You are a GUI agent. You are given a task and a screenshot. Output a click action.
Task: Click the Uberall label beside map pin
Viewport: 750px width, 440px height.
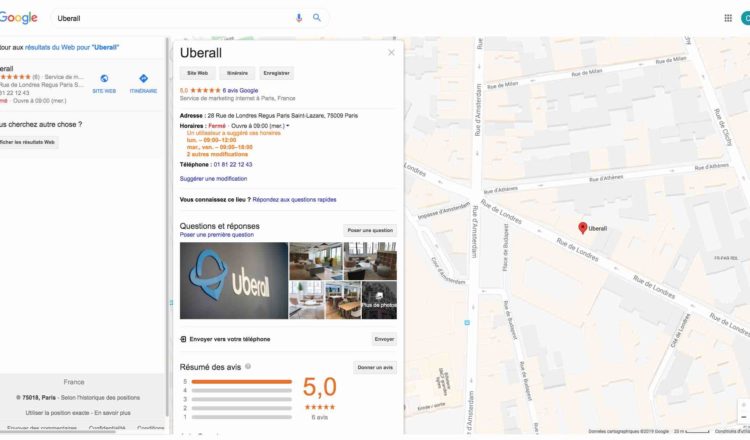[598, 229]
